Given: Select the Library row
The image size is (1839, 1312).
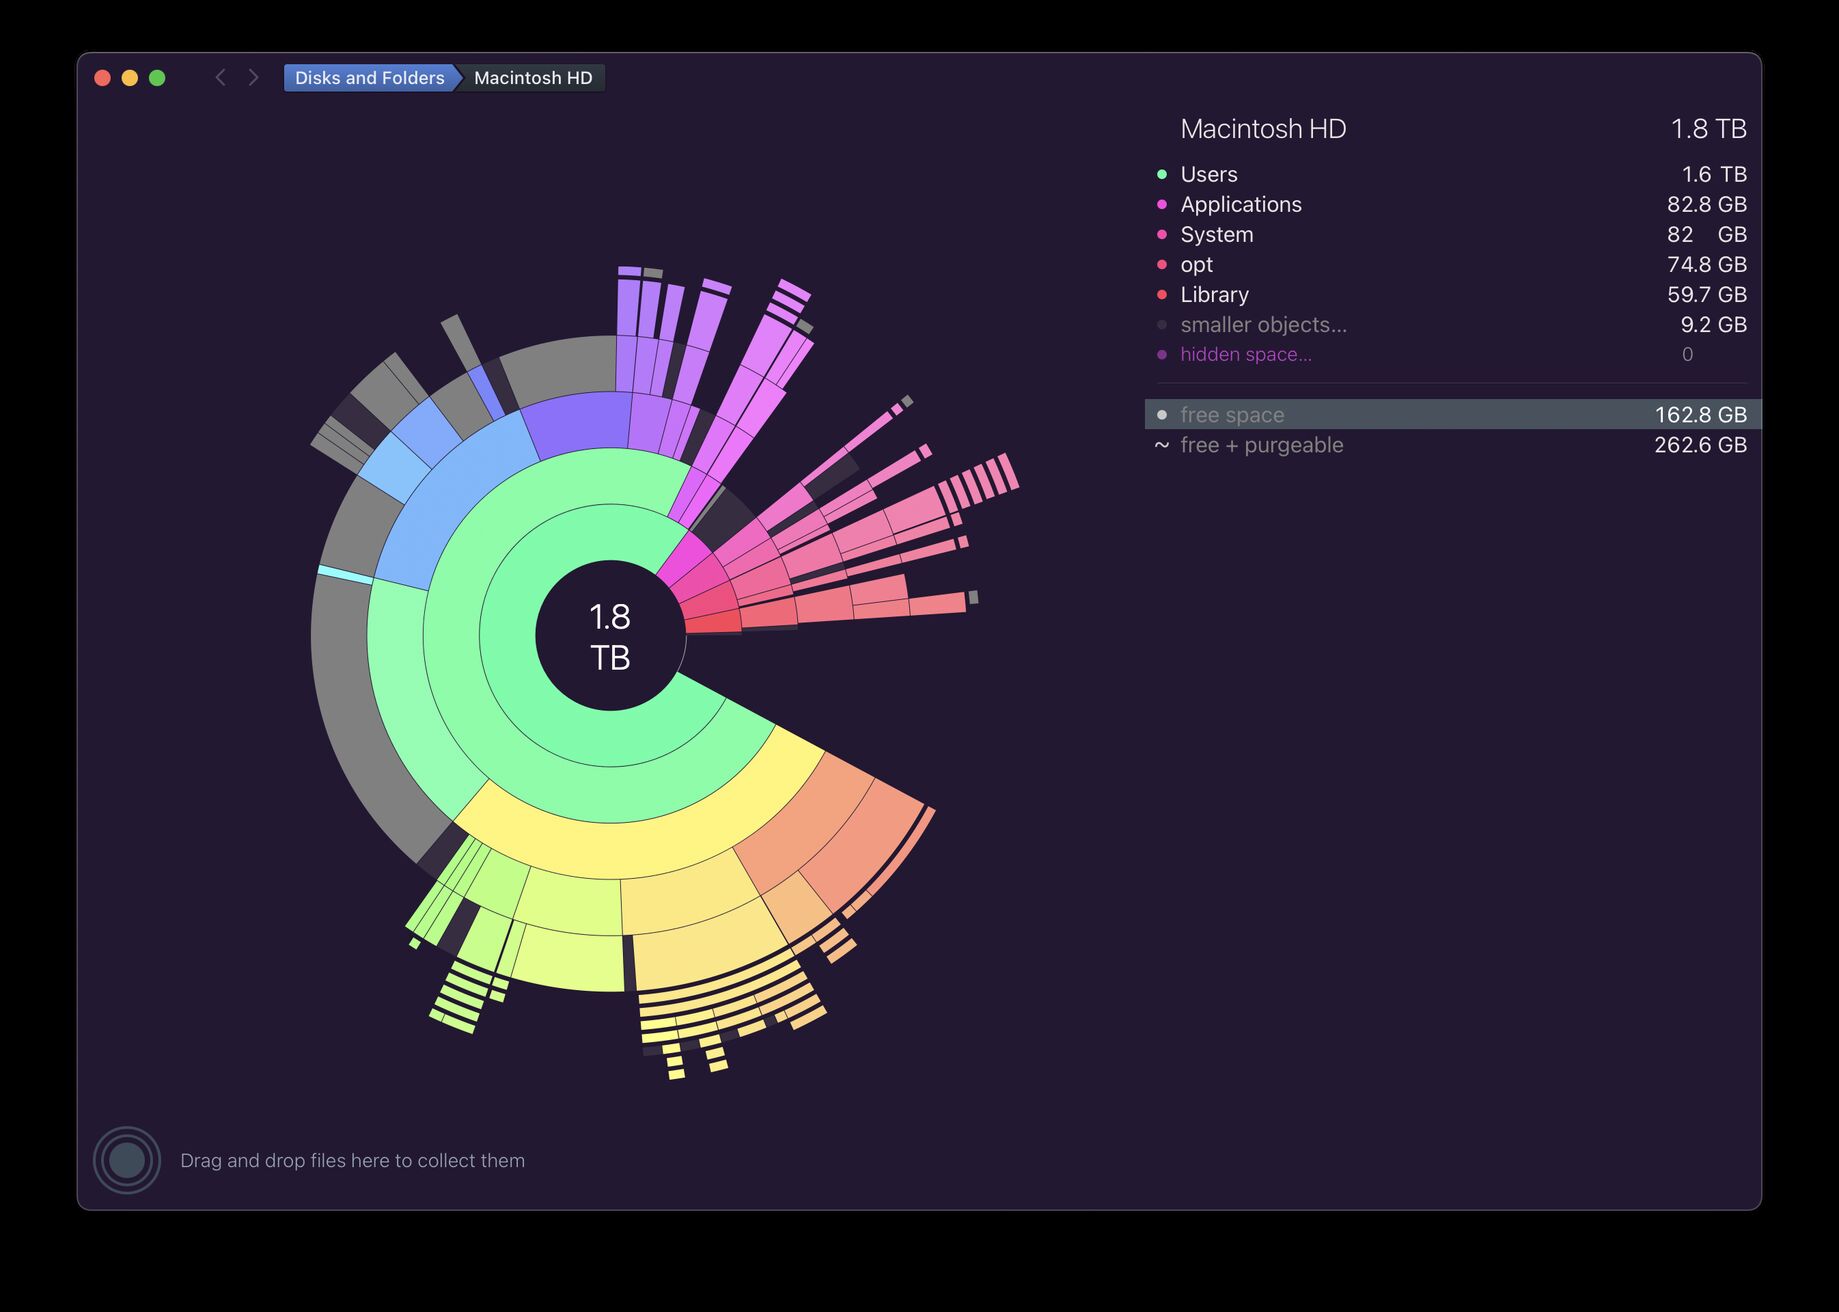Looking at the screenshot, I should click(x=1452, y=294).
